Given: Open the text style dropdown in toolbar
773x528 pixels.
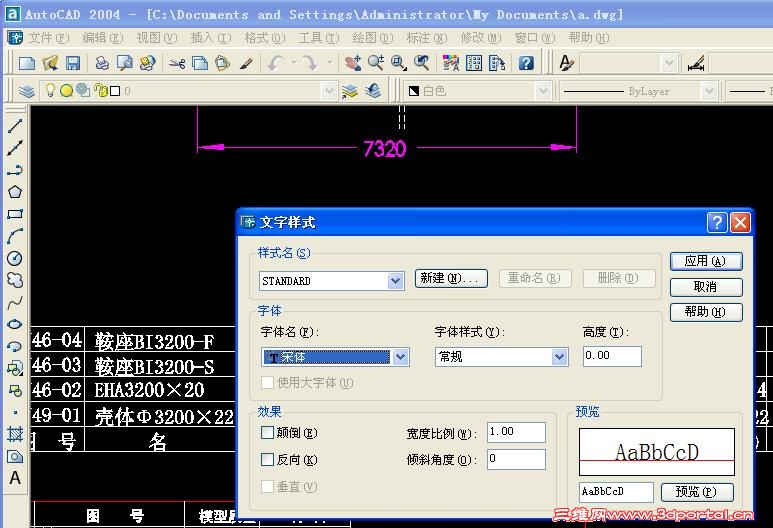Looking at the screenshot, I should pyautogui.click(x=668, y=63).
